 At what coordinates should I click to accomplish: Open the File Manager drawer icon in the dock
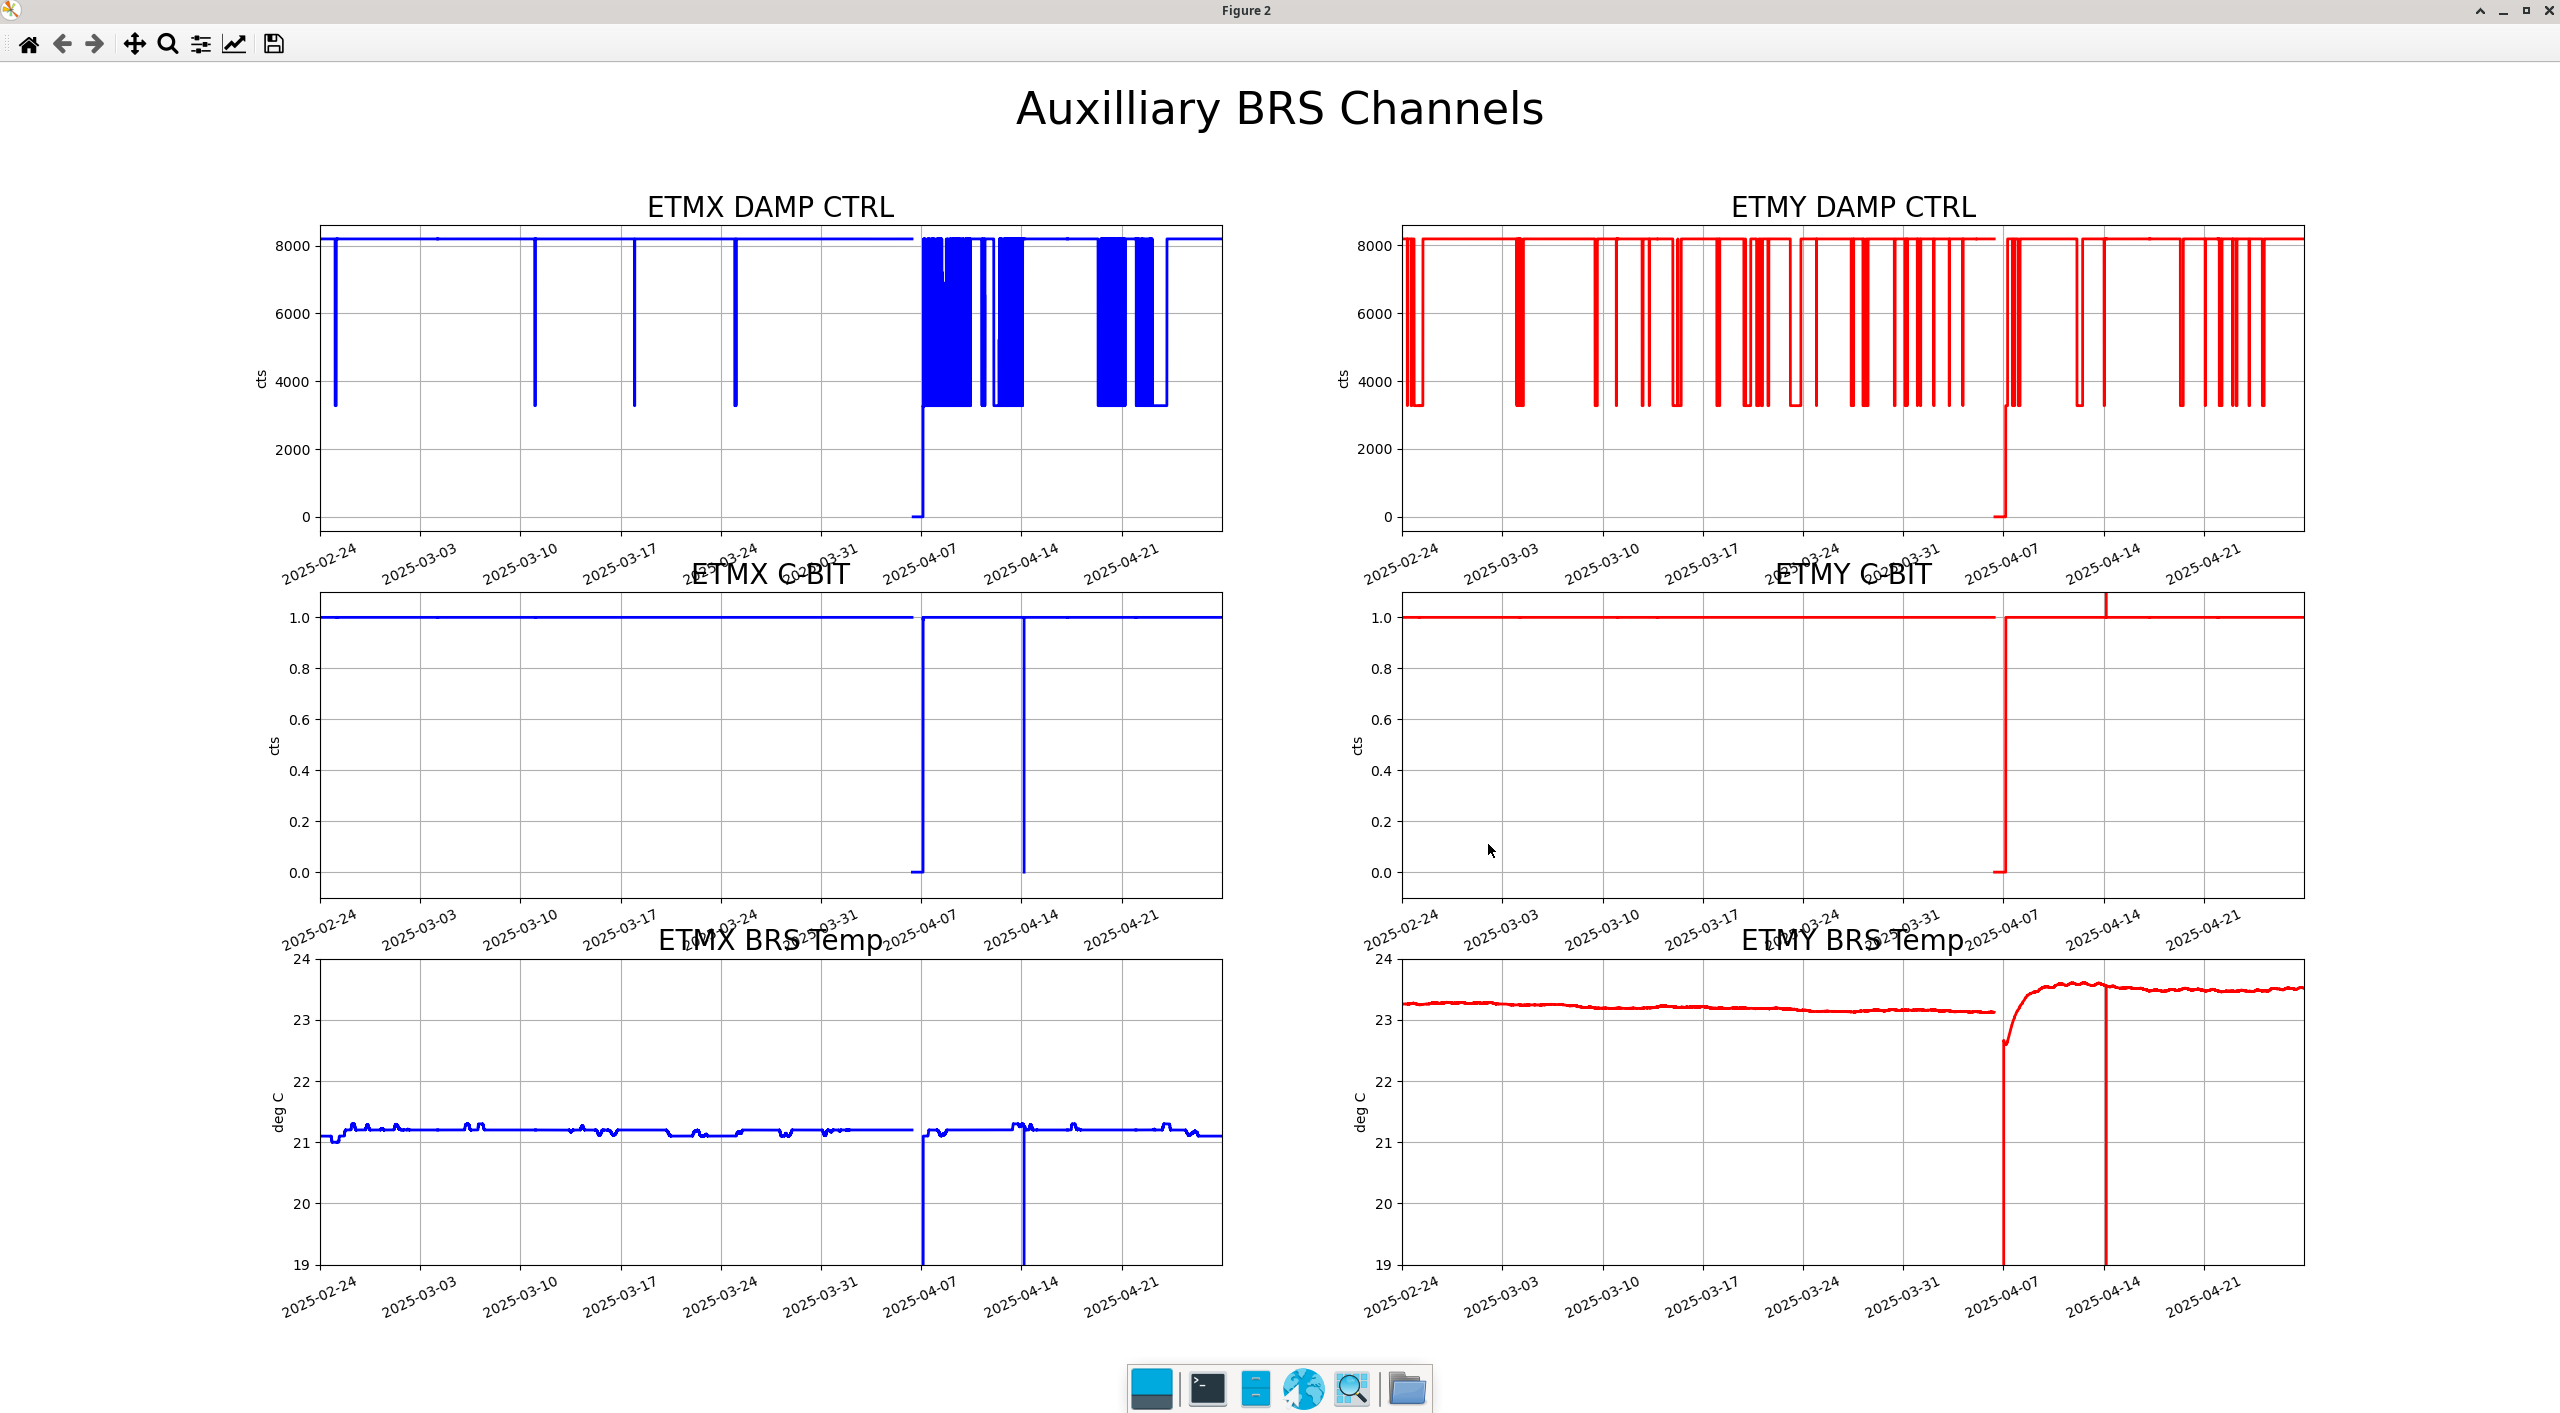(x=1255, y=1388)
